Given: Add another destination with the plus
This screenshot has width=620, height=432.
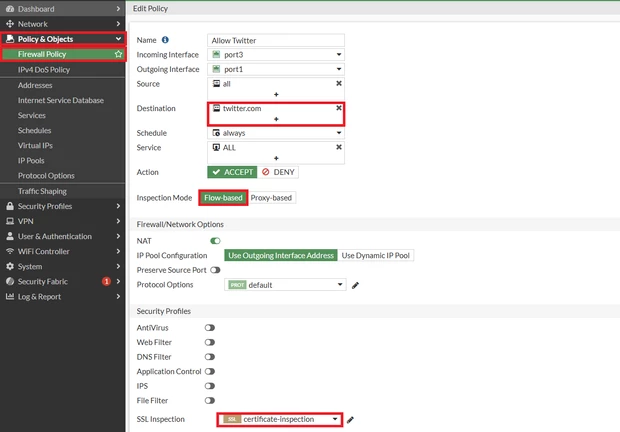Looking at the screenshot, I should (276, 119).
